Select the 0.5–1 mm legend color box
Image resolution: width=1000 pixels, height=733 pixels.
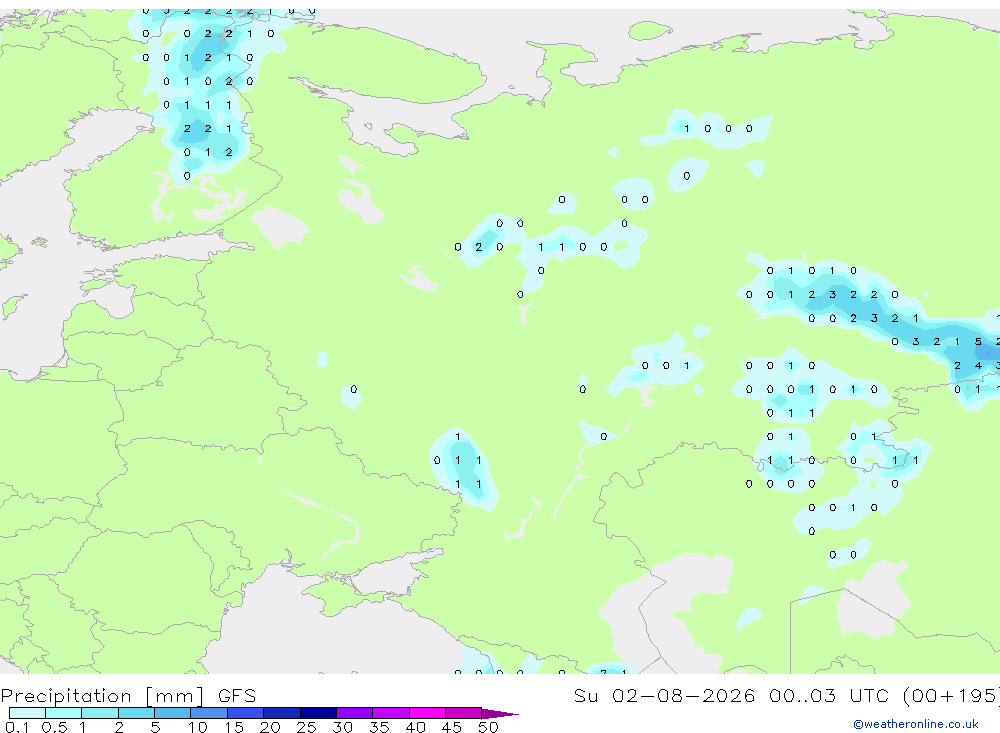coord(64,713)
